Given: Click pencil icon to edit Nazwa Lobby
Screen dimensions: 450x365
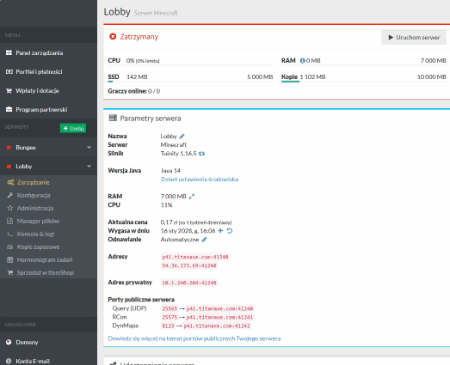Looking at the screenshot, I should pos(182,136).
